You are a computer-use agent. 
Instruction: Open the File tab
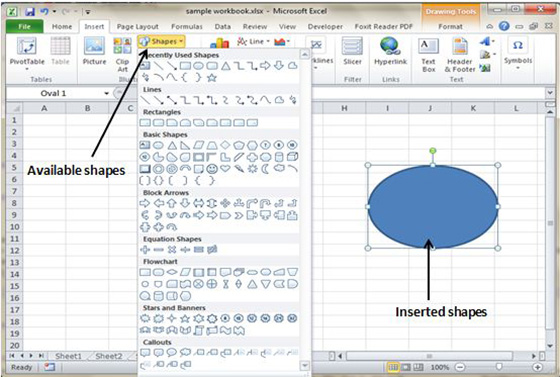(25, 26)
